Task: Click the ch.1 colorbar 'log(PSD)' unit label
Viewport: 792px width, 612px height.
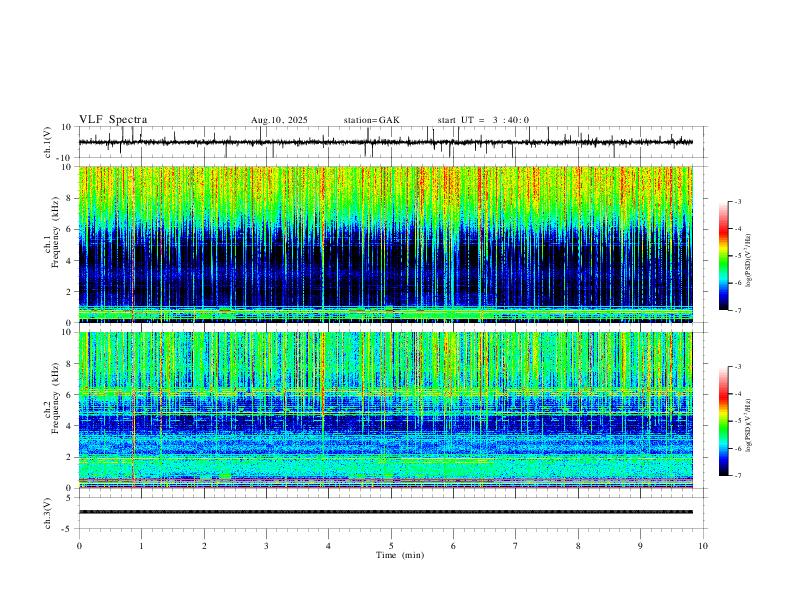Action: click(x=749, y=261)
